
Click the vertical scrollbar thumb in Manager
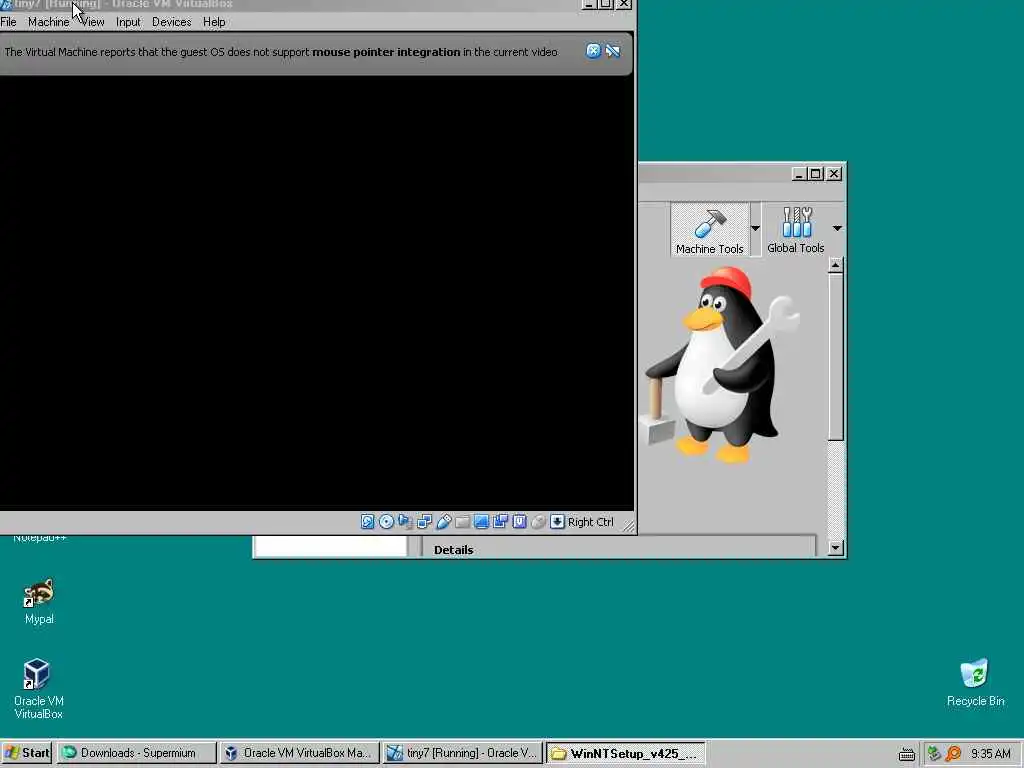click(x=835, y=357)
